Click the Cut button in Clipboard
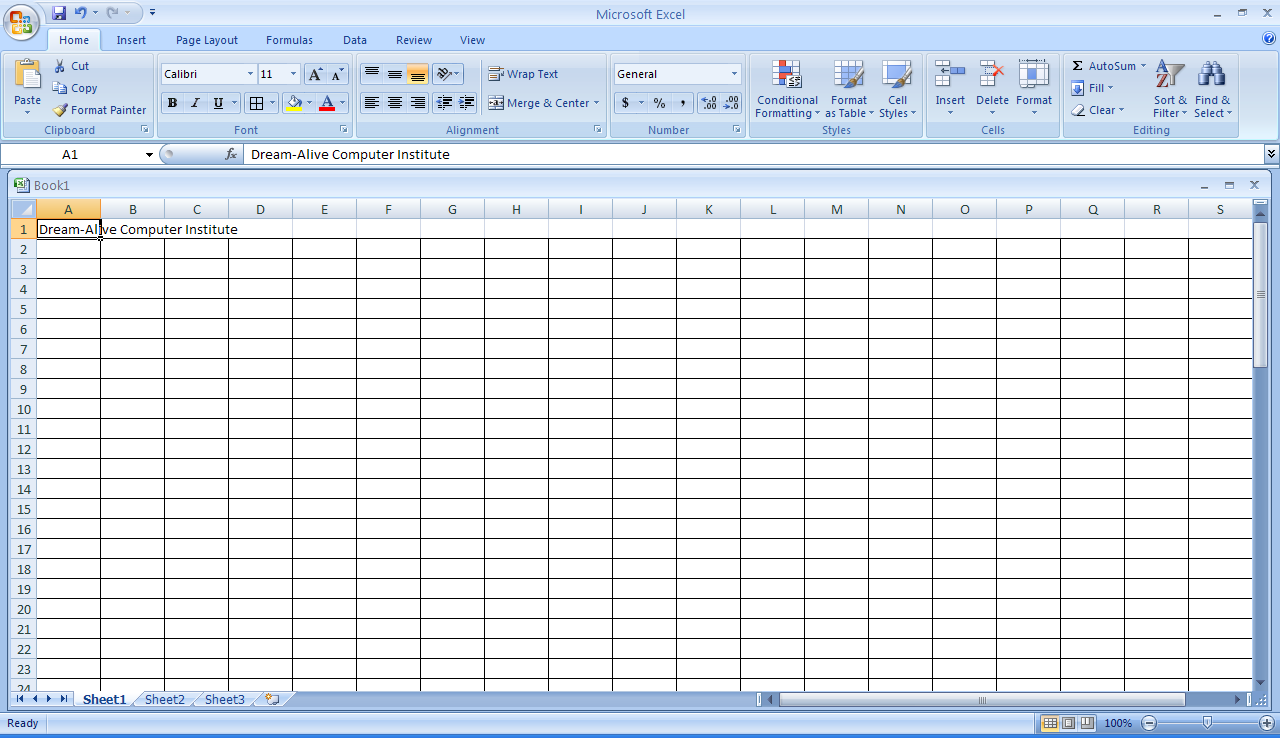The width and height of the screenshot is (1280, 738). pyautogui.click(x=71, y=66)
